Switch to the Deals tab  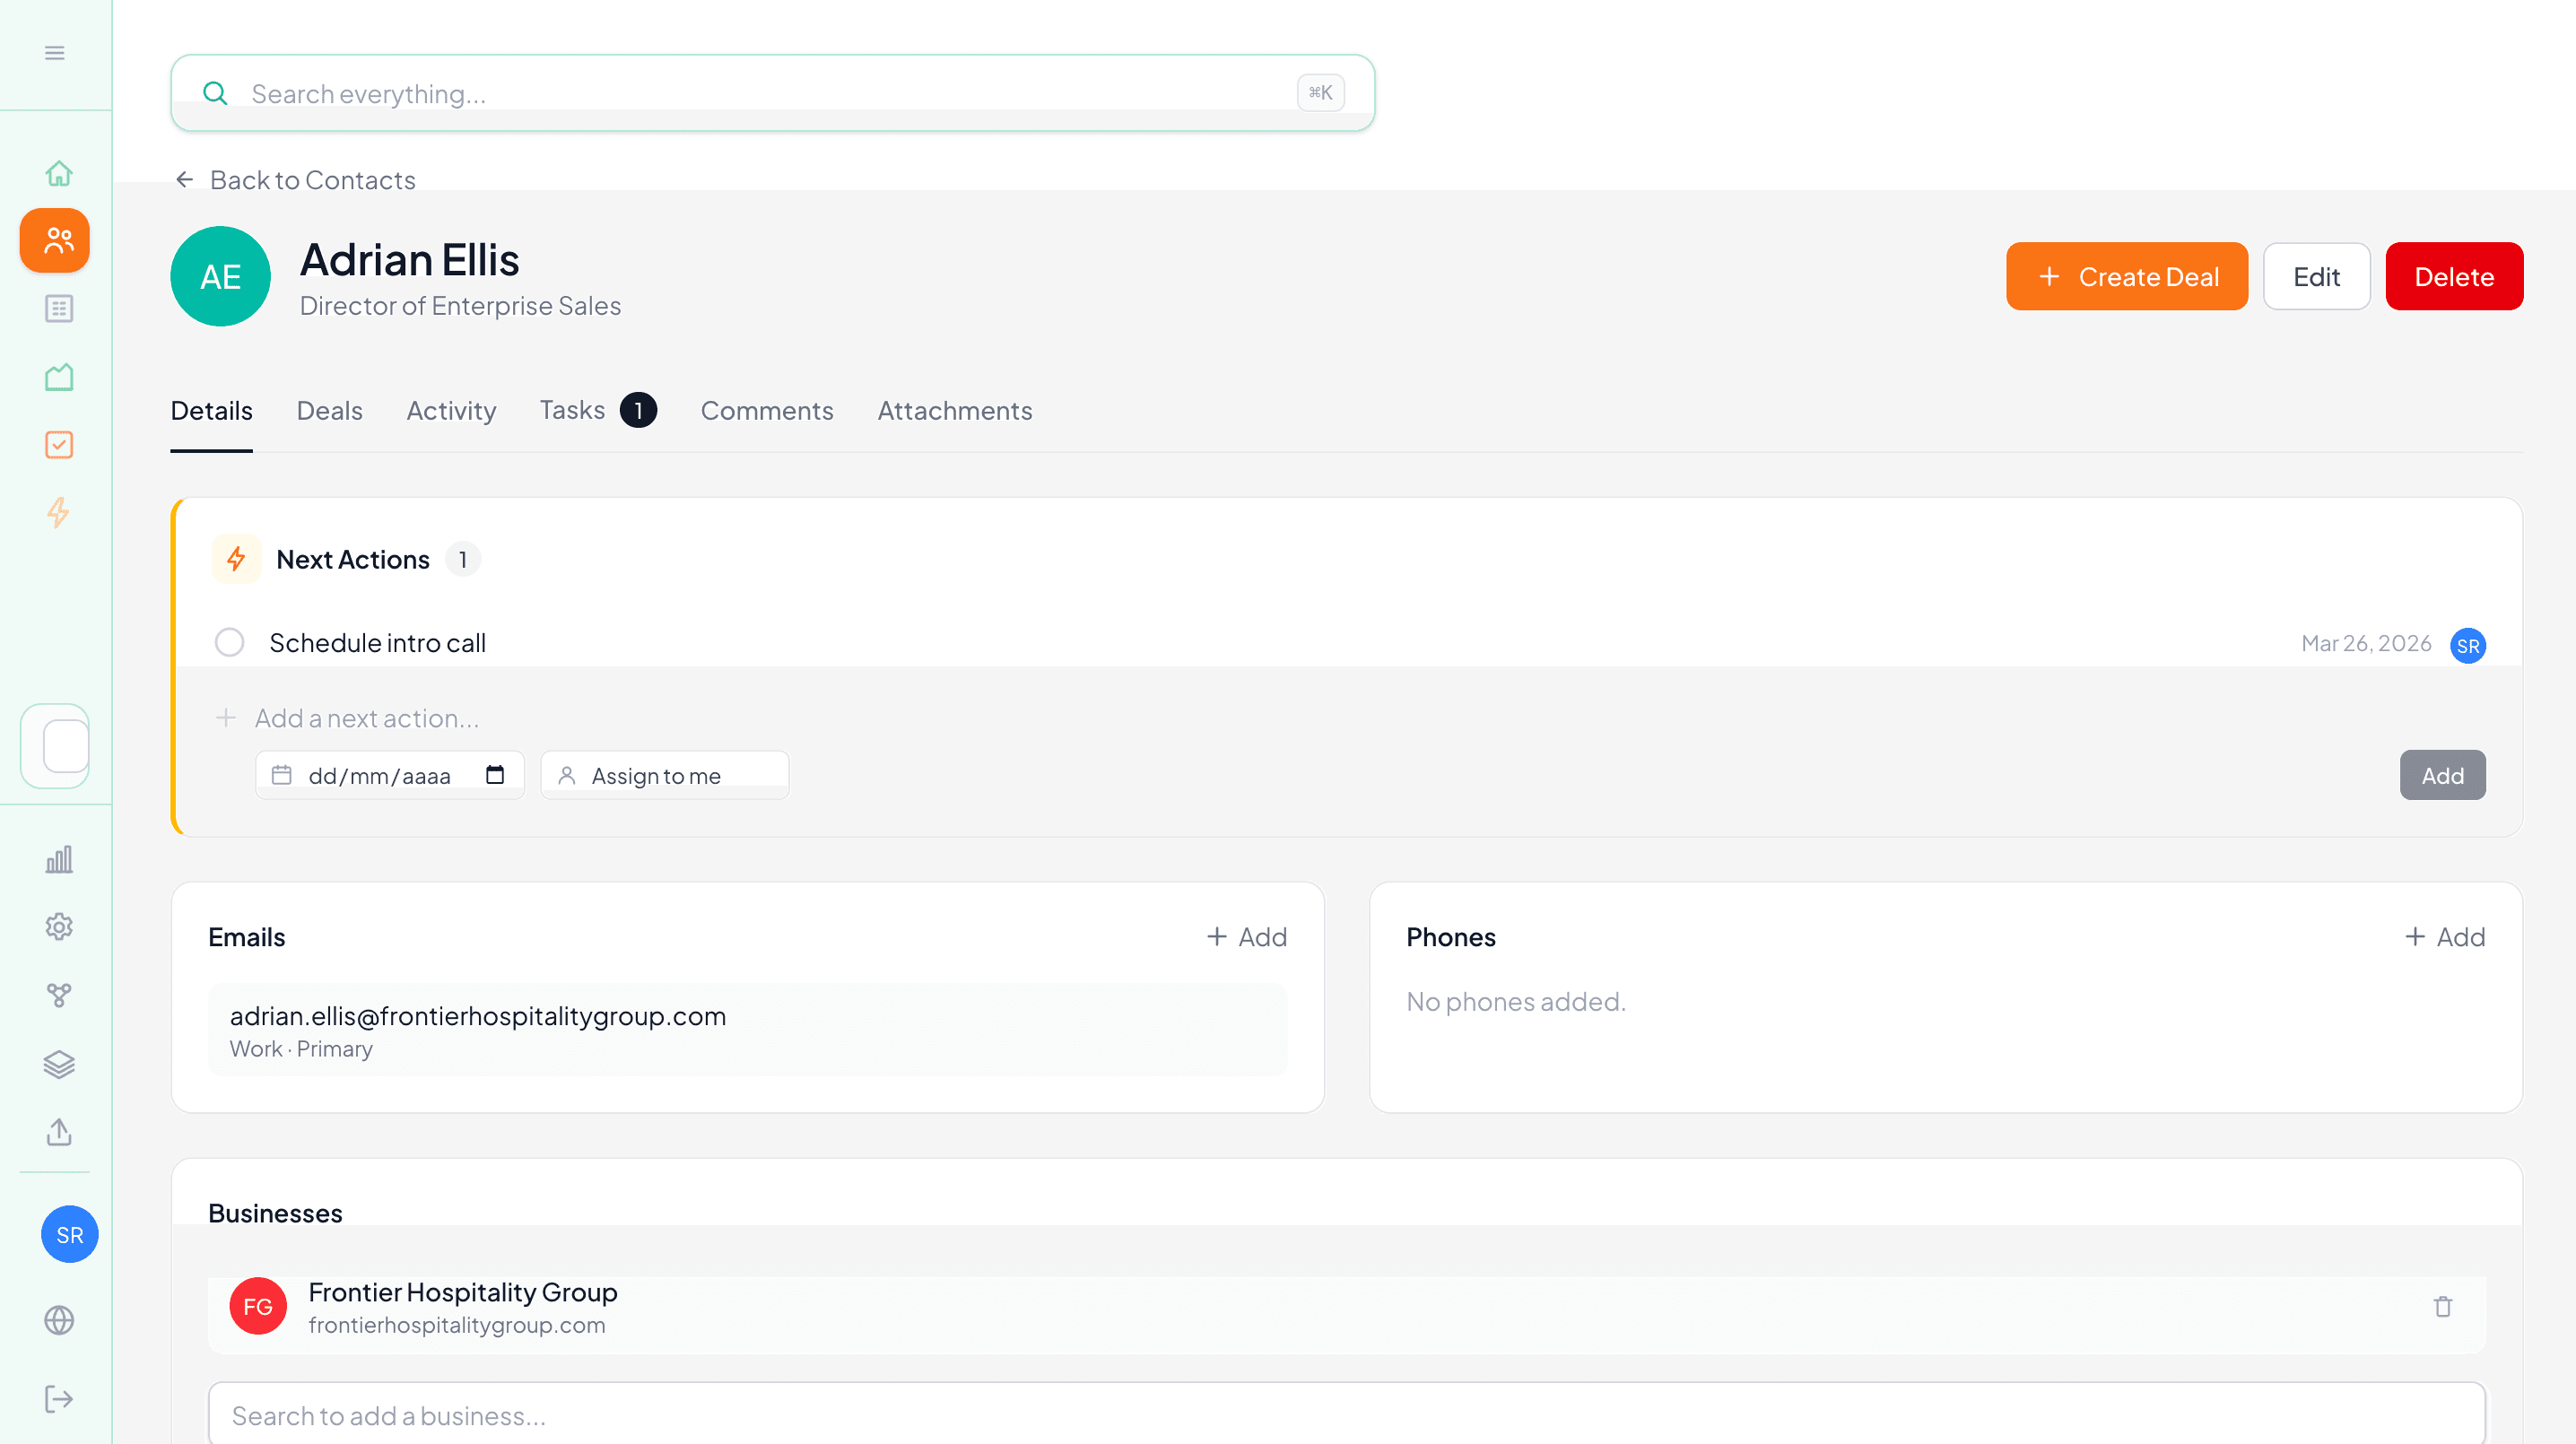point(329,411)
